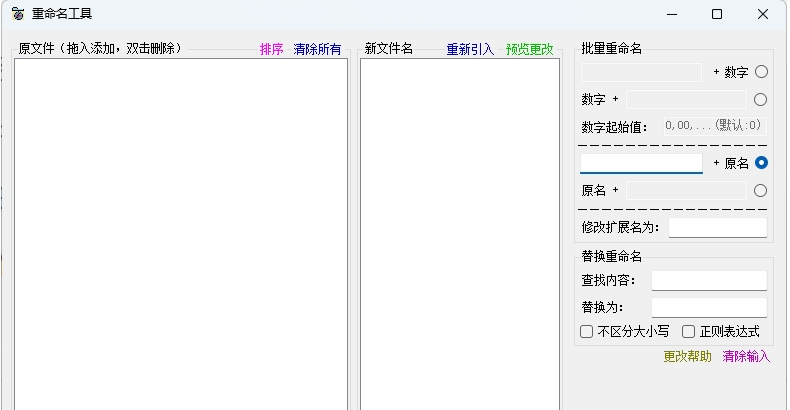This screenshot has height=410, width=790.
Task: Click the 查找内容 input field
Action: click(x=709, y=281)
